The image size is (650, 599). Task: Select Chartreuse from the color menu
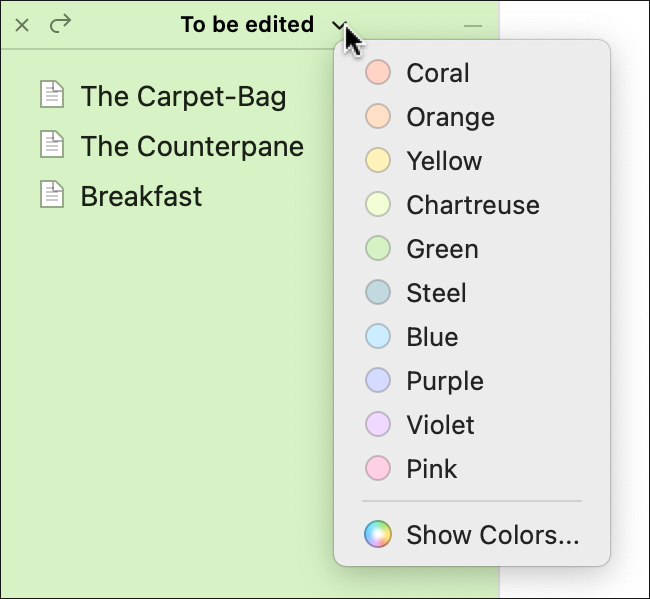472,205
